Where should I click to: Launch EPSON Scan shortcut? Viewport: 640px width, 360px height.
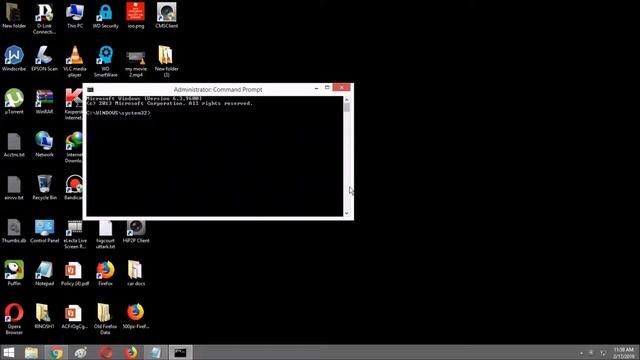[x=44, y=58]
